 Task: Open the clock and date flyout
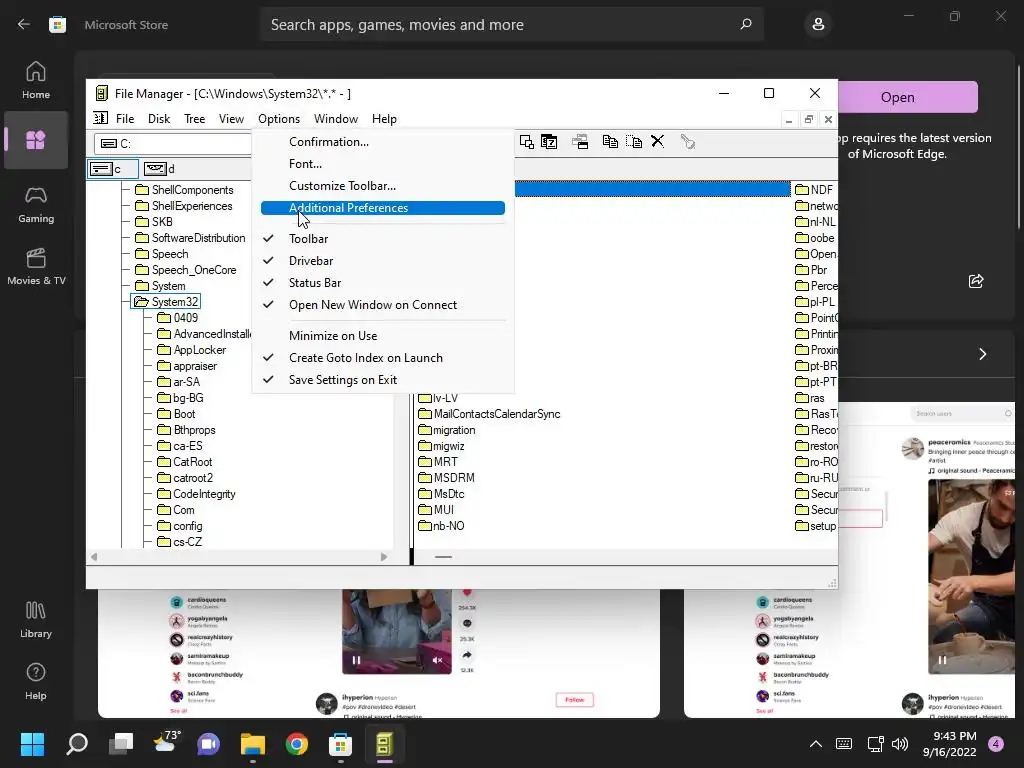[x=950, y=744]
